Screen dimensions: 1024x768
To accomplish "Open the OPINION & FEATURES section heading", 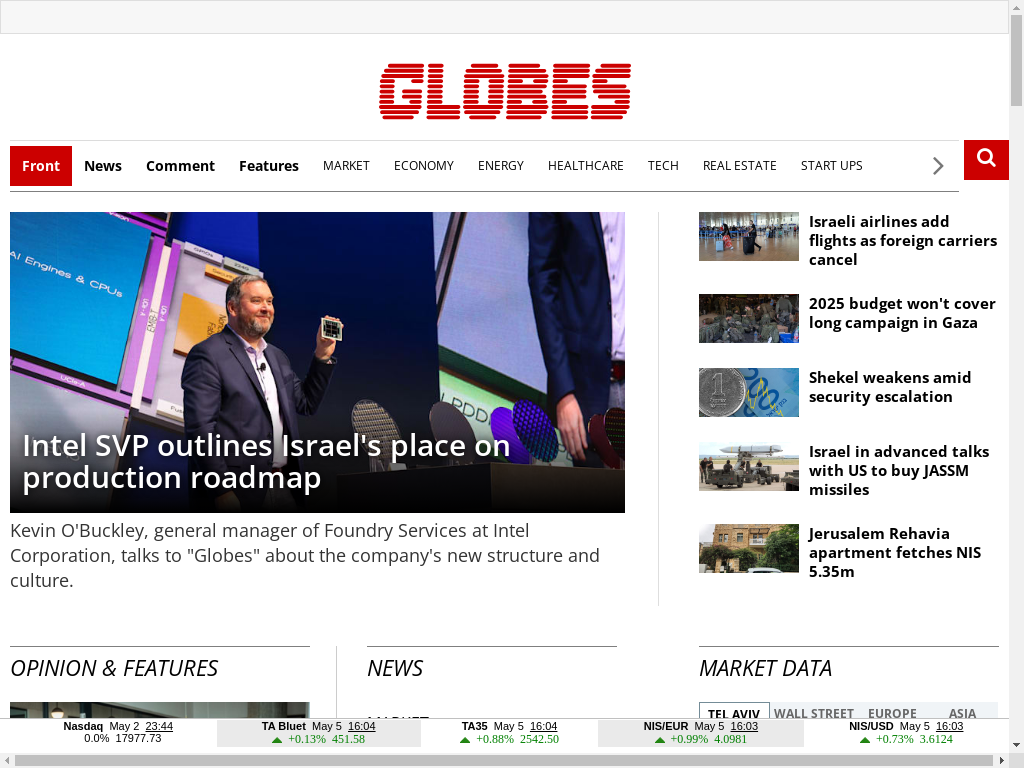I will pyautogui.click(x=114, y=668).
